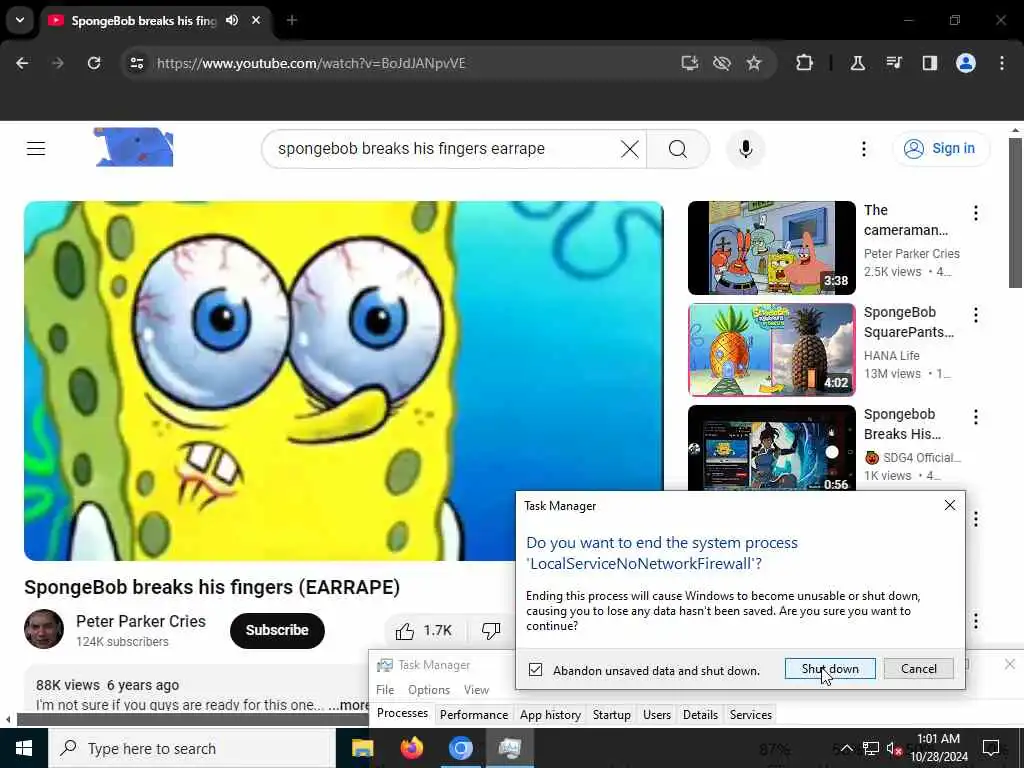The image size is (1024, 768).
Task: Clear the YouTube search query
Action: pyautogui.click(x=630, y=149)
